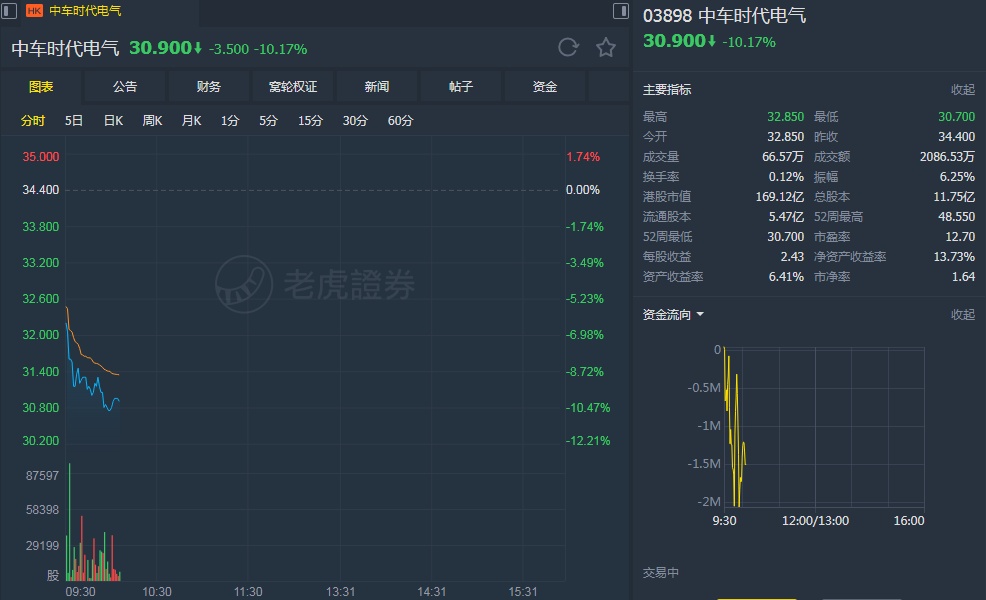This screenshot has width=986, height=600.
Task: Choose the 15分 chart interval
Action: (310, 121)
